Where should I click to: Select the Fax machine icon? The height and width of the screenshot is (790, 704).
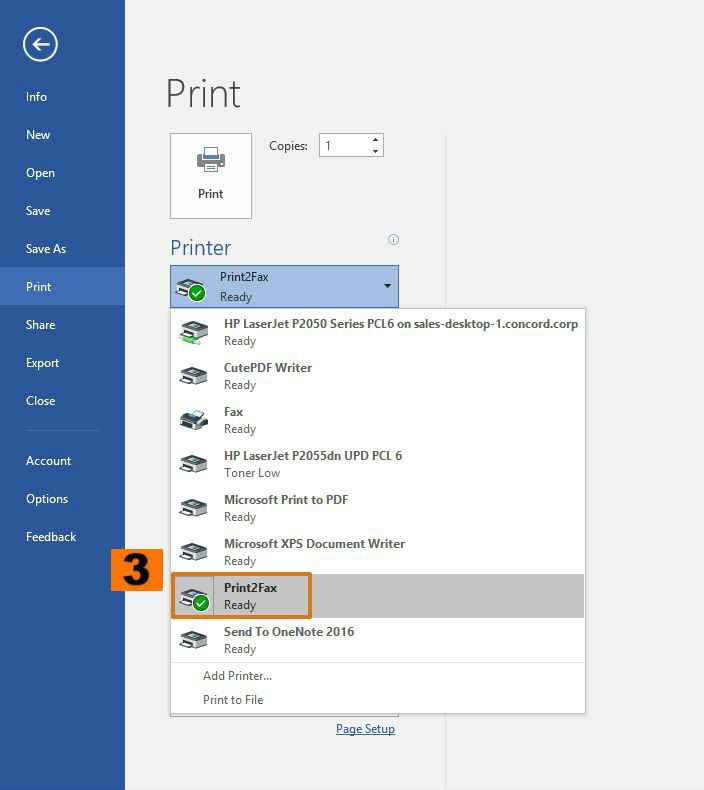point(193,420)
